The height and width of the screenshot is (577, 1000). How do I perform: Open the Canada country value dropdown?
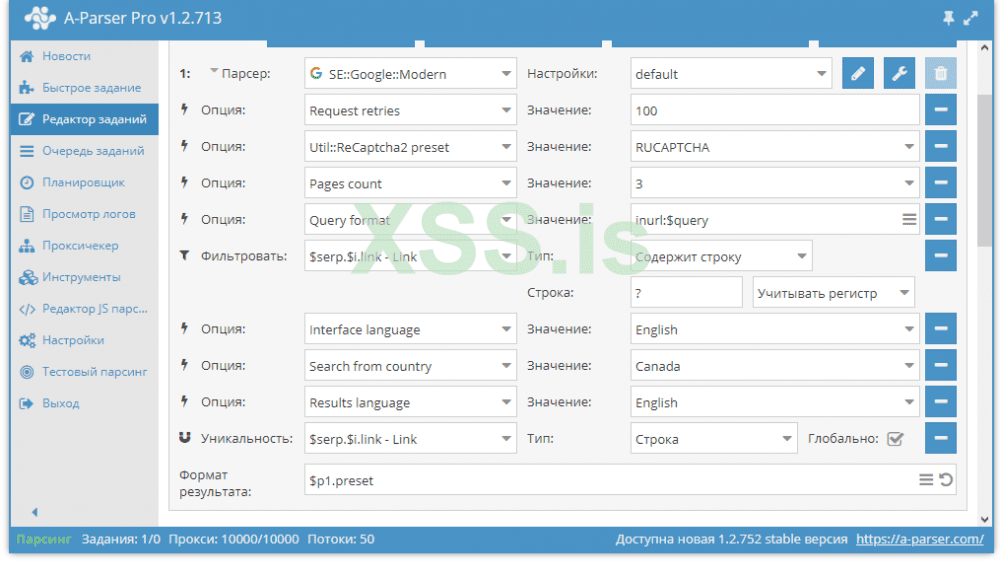coord(775,365)
